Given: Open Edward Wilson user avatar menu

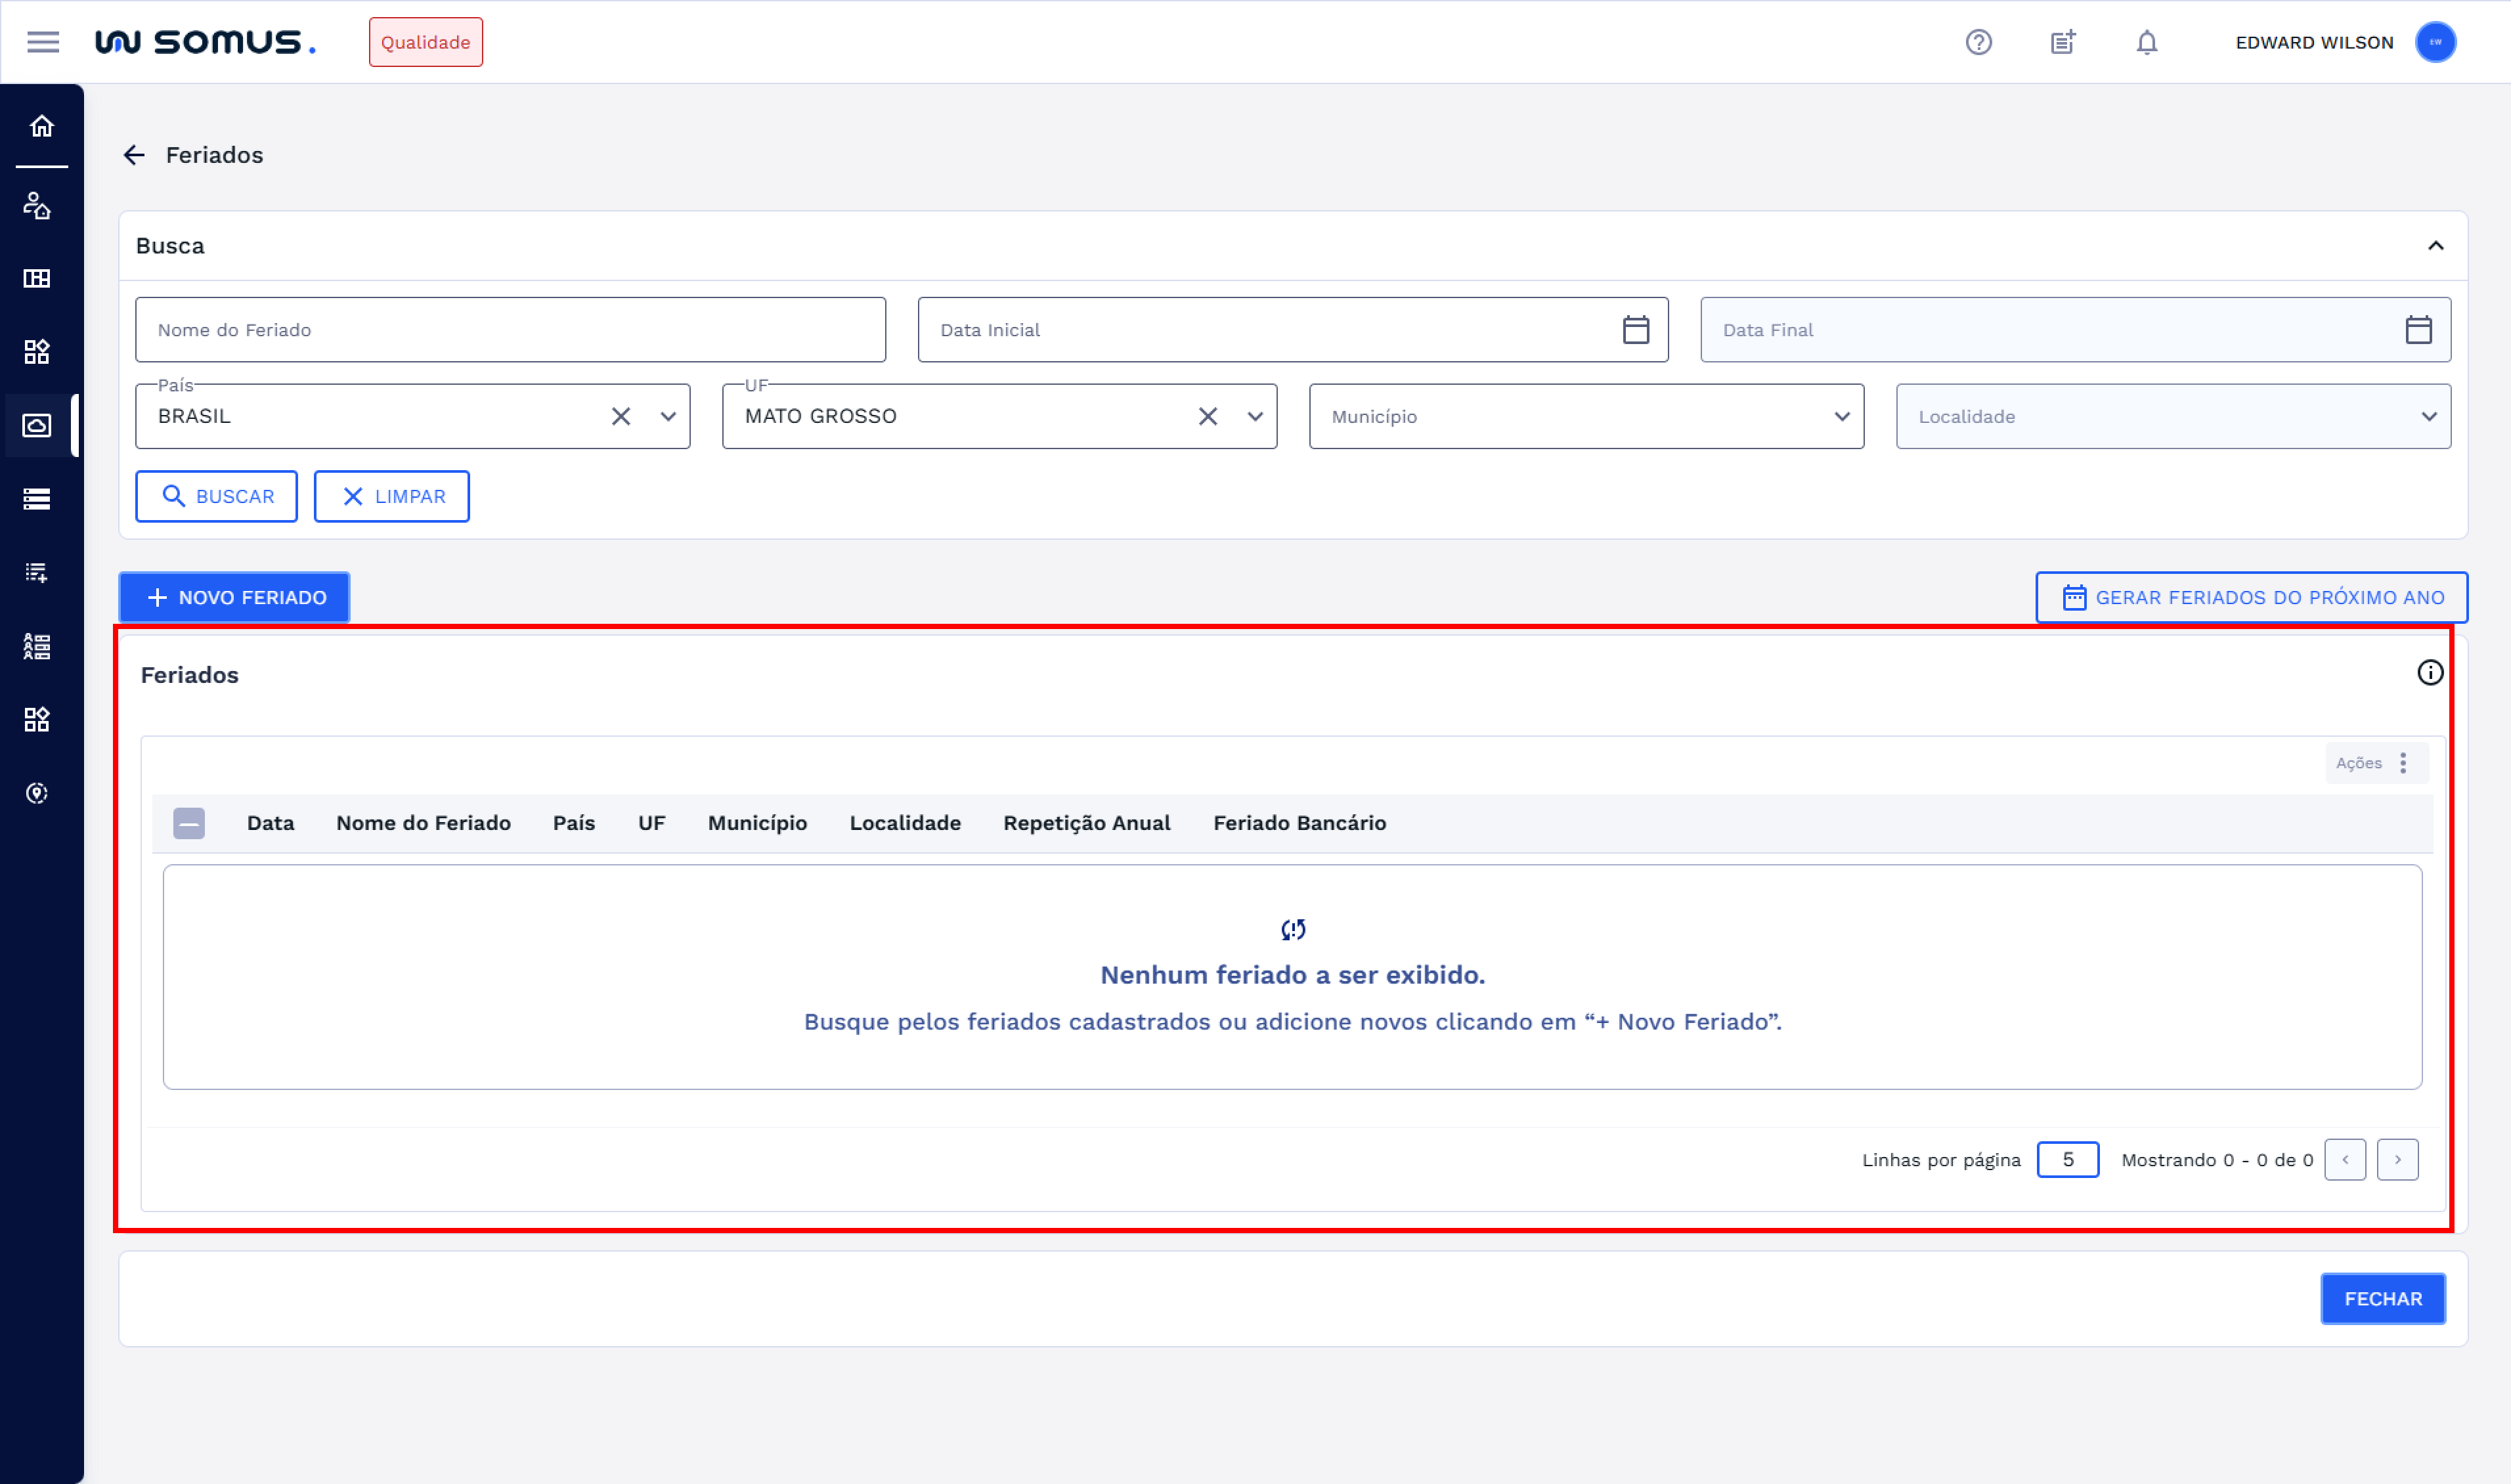Looking at the screenshot, I should tap(2435, 42).
